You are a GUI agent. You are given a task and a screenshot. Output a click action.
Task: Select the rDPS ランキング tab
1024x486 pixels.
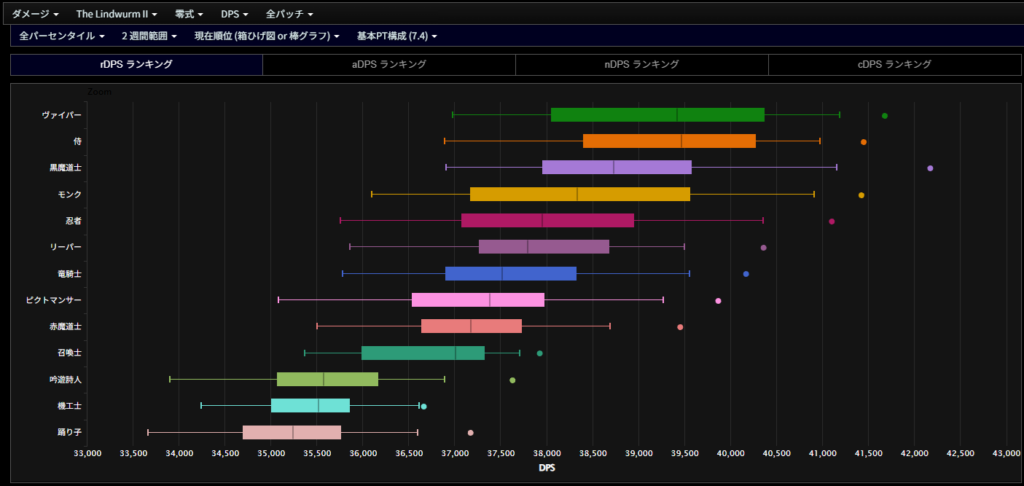pyautogui.click(x=136, y=64)
